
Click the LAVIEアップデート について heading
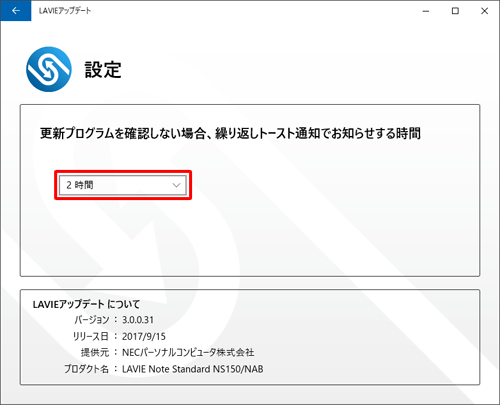[86, 304]
